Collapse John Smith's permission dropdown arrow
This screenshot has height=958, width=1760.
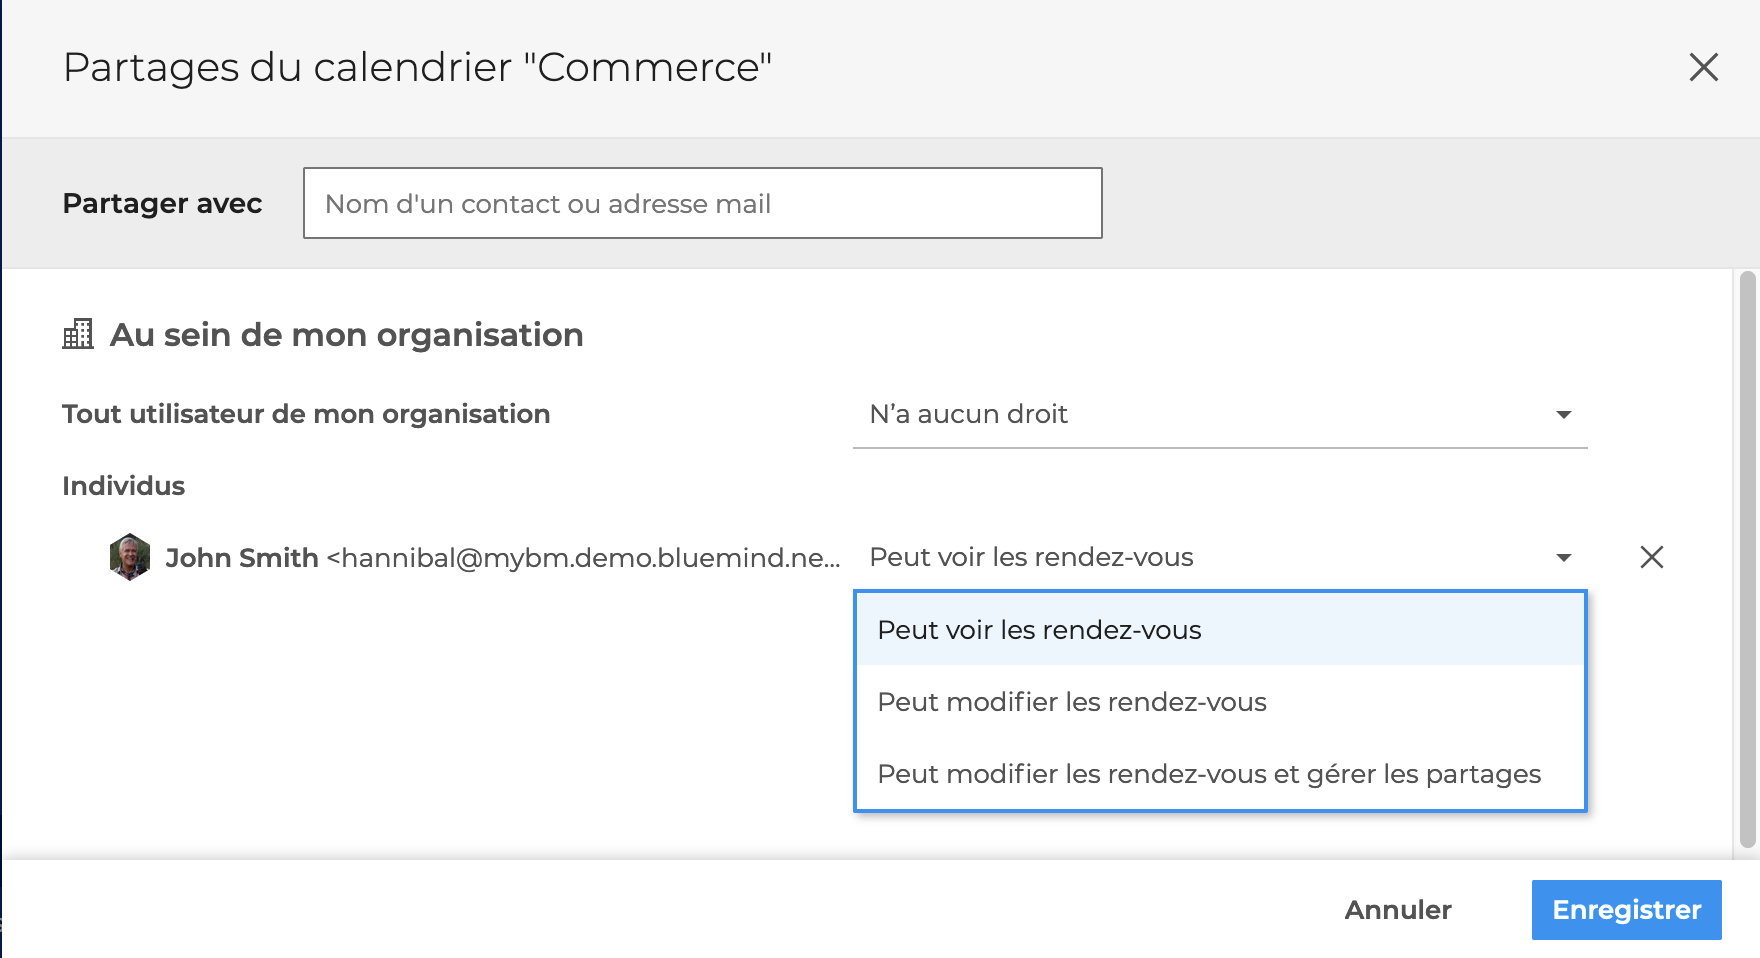pos(1563,557)
